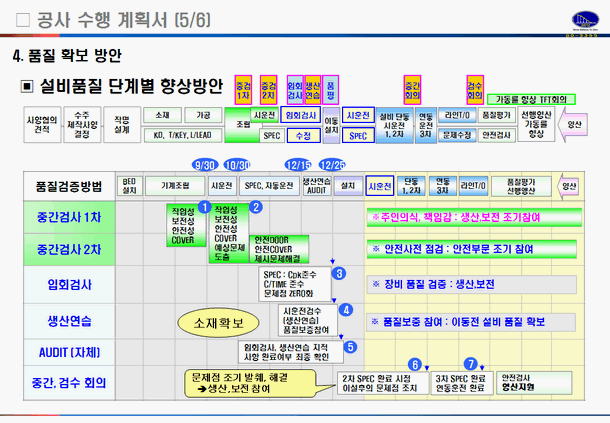This screenshot has height=423, width=610.
Task: Click the blue circle numbered 4
Action: click(346, 309)
